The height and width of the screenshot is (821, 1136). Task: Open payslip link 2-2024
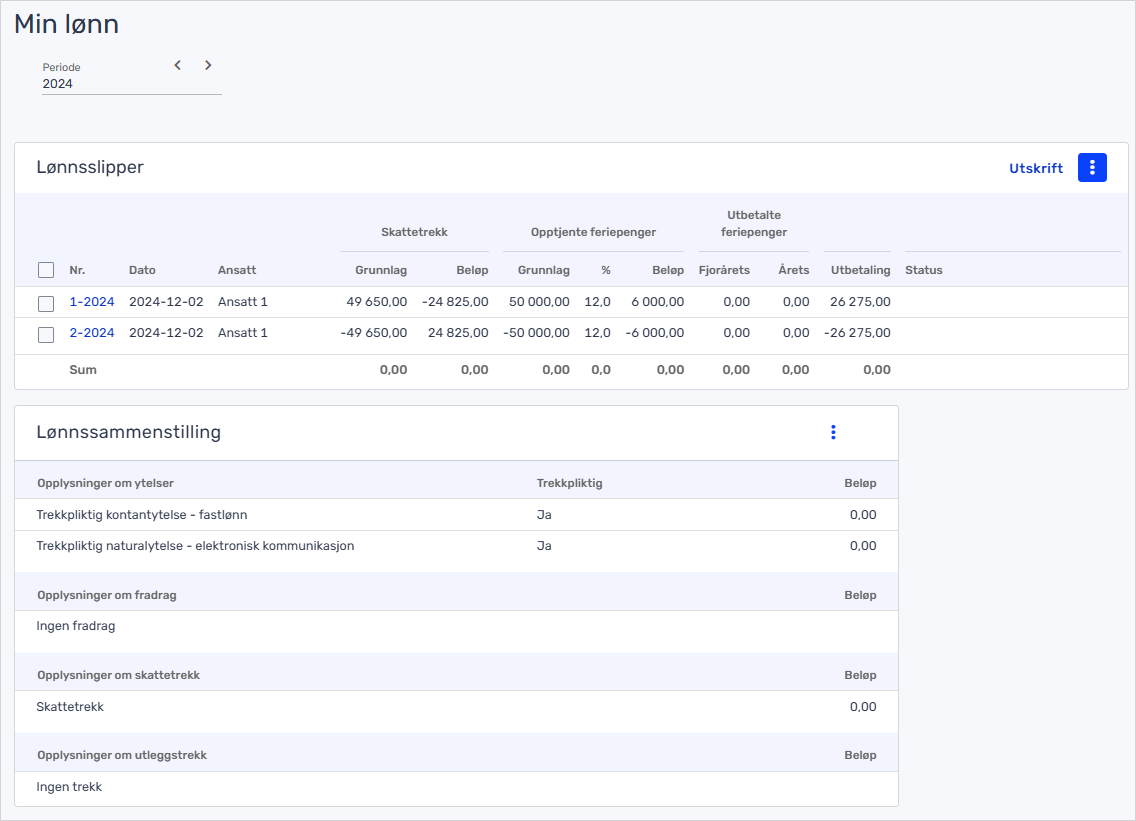click(92, 333)
